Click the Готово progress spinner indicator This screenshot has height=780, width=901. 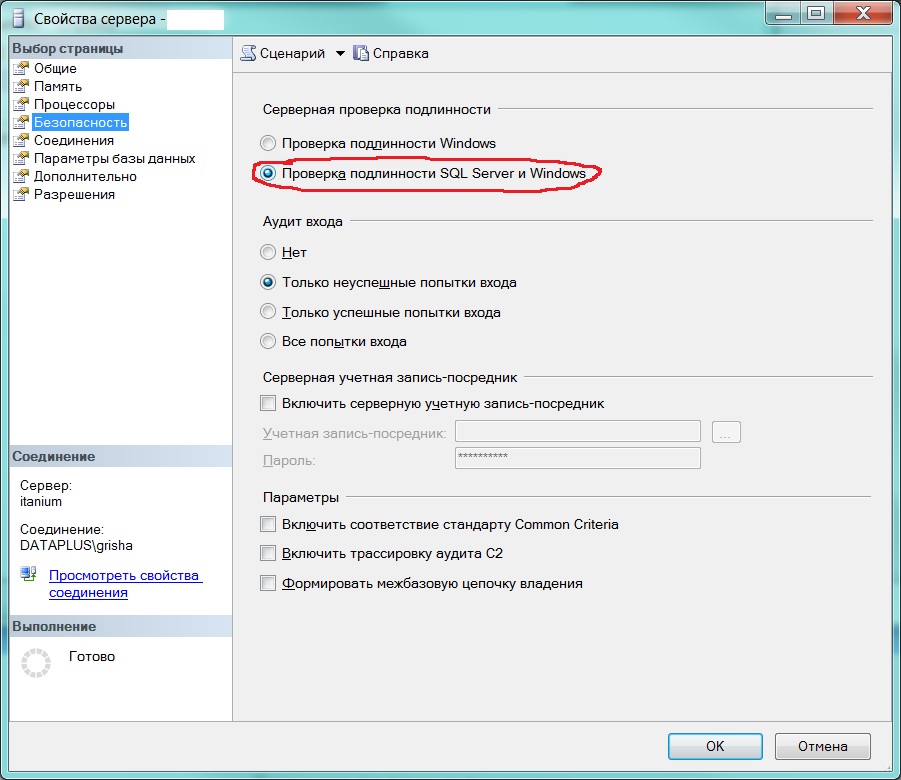click(36, 663)
